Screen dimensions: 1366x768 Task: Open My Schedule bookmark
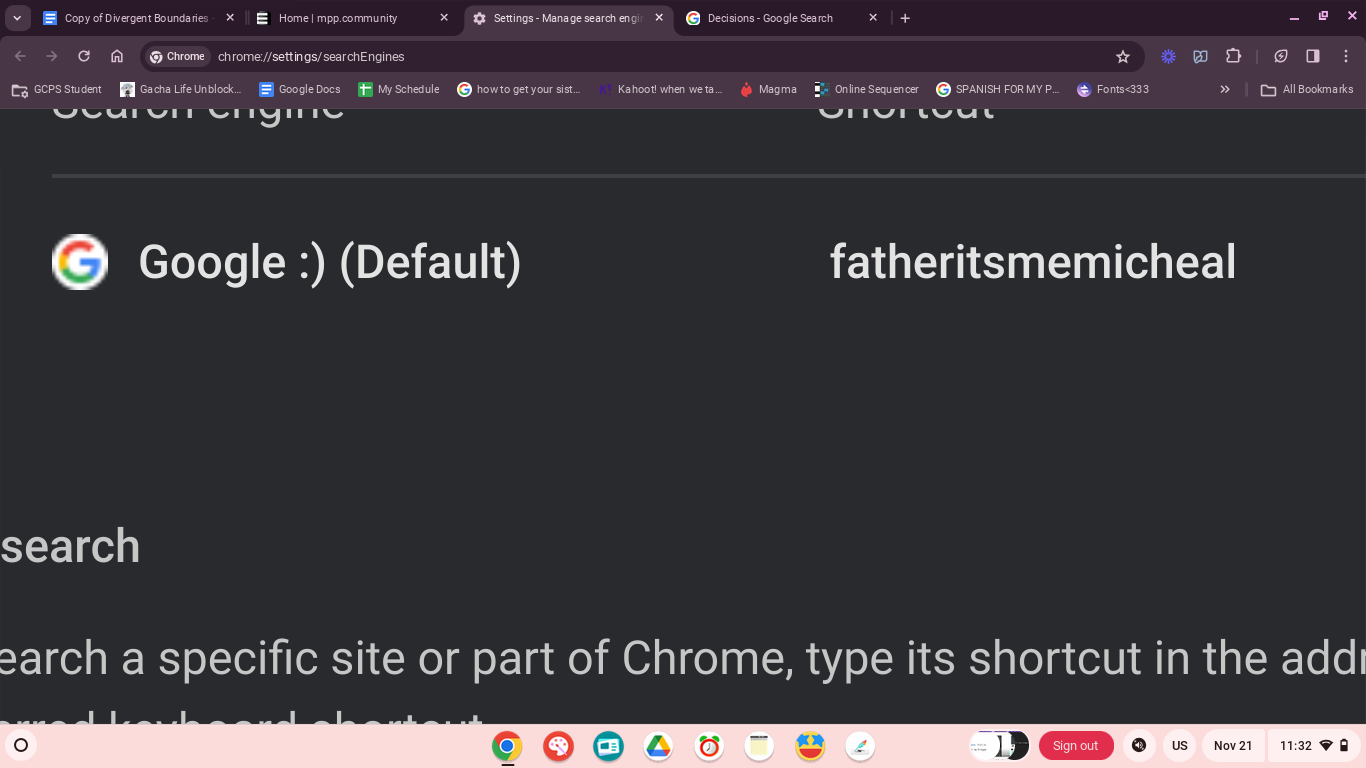click(x=399, y=89)
